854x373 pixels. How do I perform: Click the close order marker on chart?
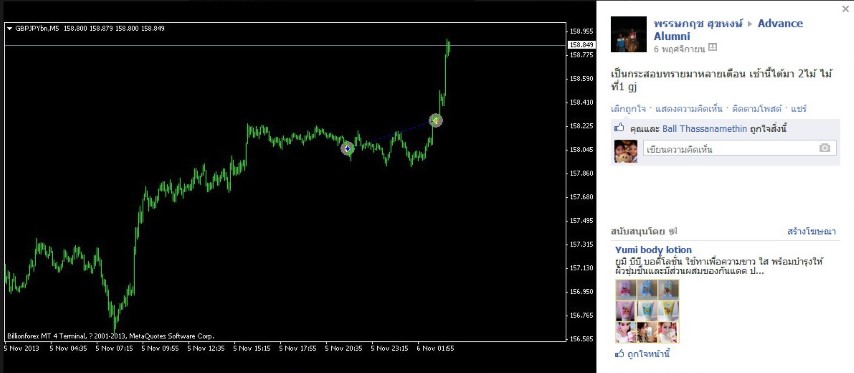coord(435,120)
